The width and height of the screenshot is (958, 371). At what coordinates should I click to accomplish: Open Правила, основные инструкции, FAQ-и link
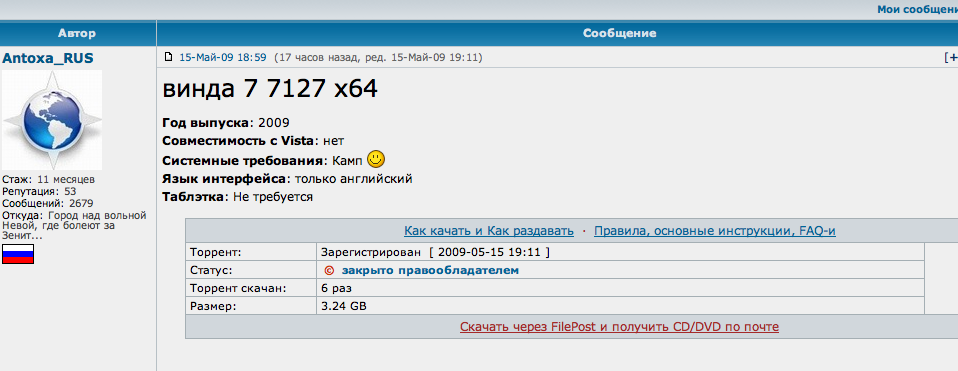tap(715, 231)
